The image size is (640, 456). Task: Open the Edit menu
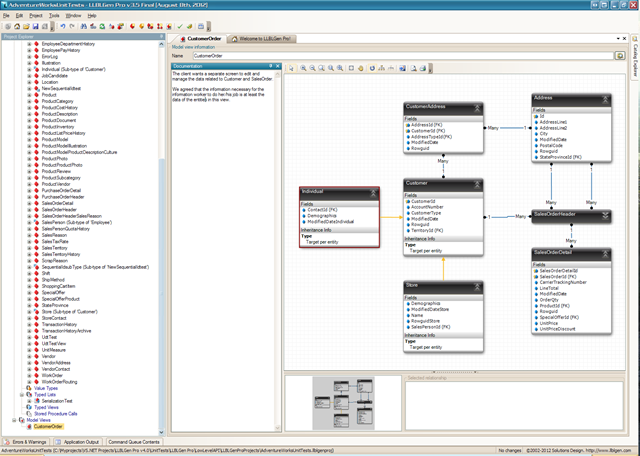19,16
